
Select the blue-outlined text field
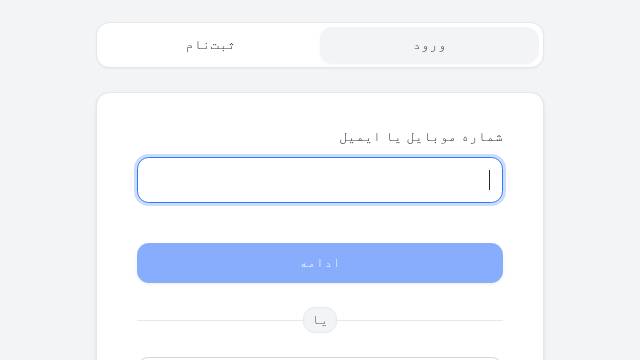click(x=320, y=180)
